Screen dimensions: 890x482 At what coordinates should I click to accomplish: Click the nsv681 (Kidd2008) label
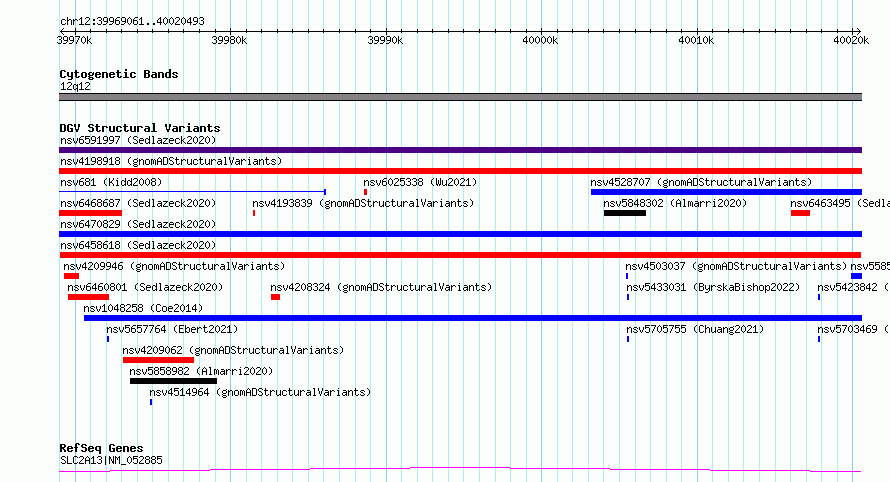coord(111,182)
